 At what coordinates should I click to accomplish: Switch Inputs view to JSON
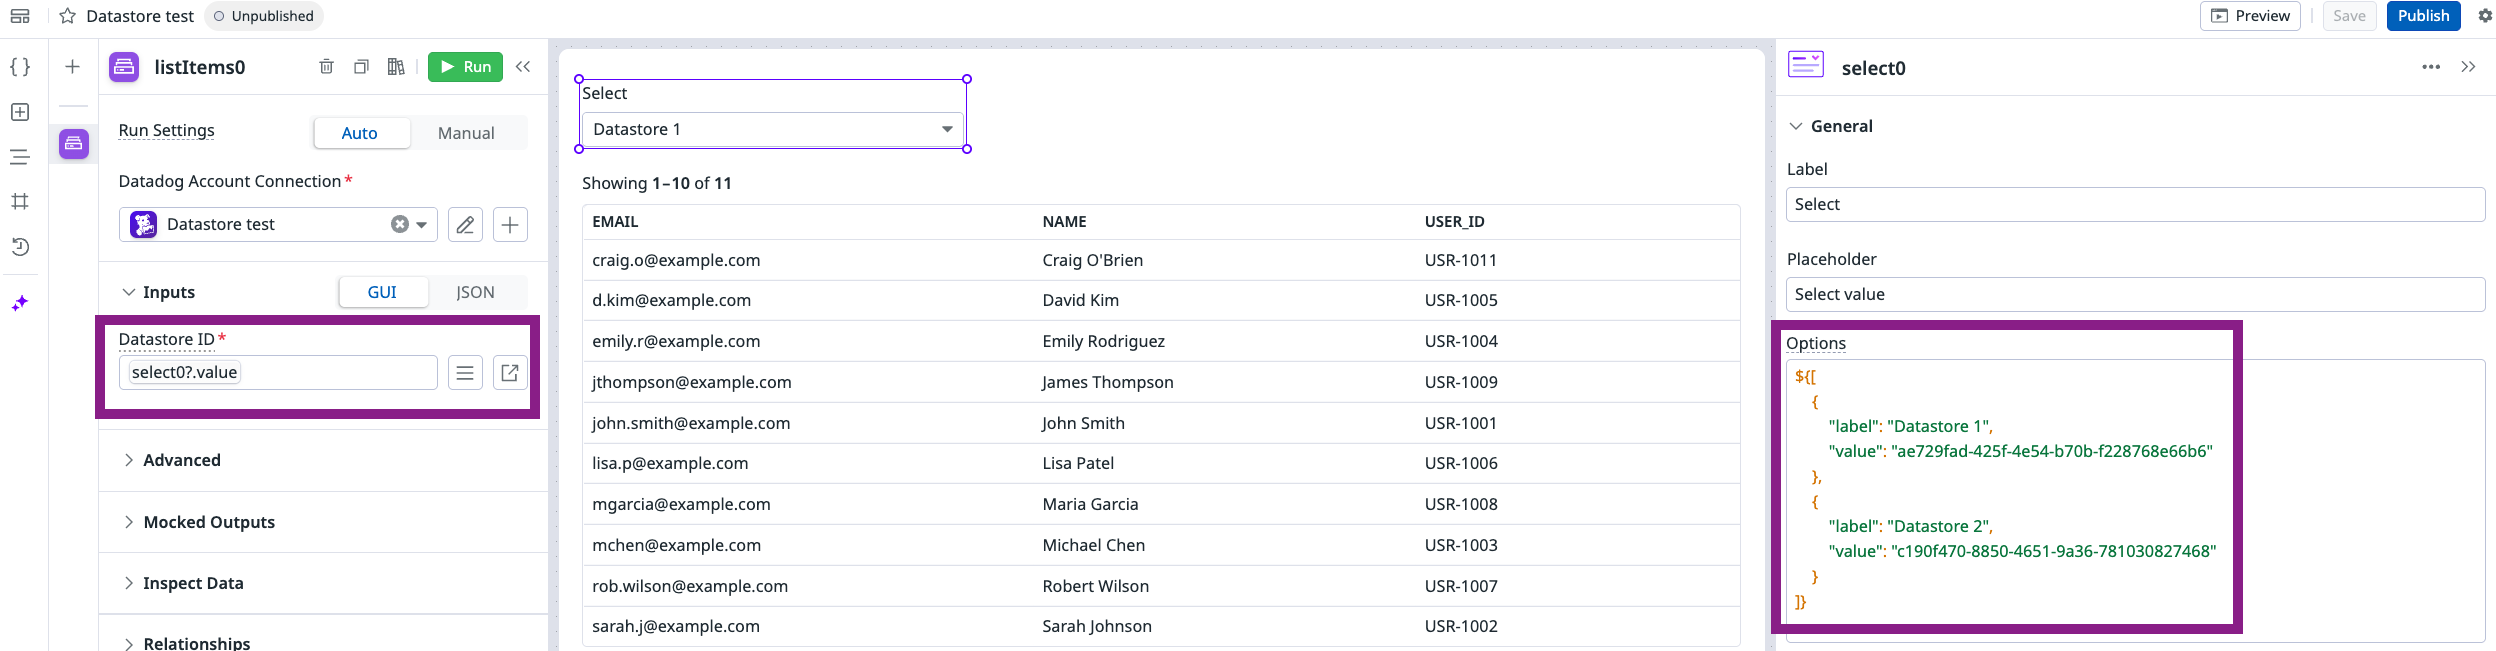(x=475, y=292)
